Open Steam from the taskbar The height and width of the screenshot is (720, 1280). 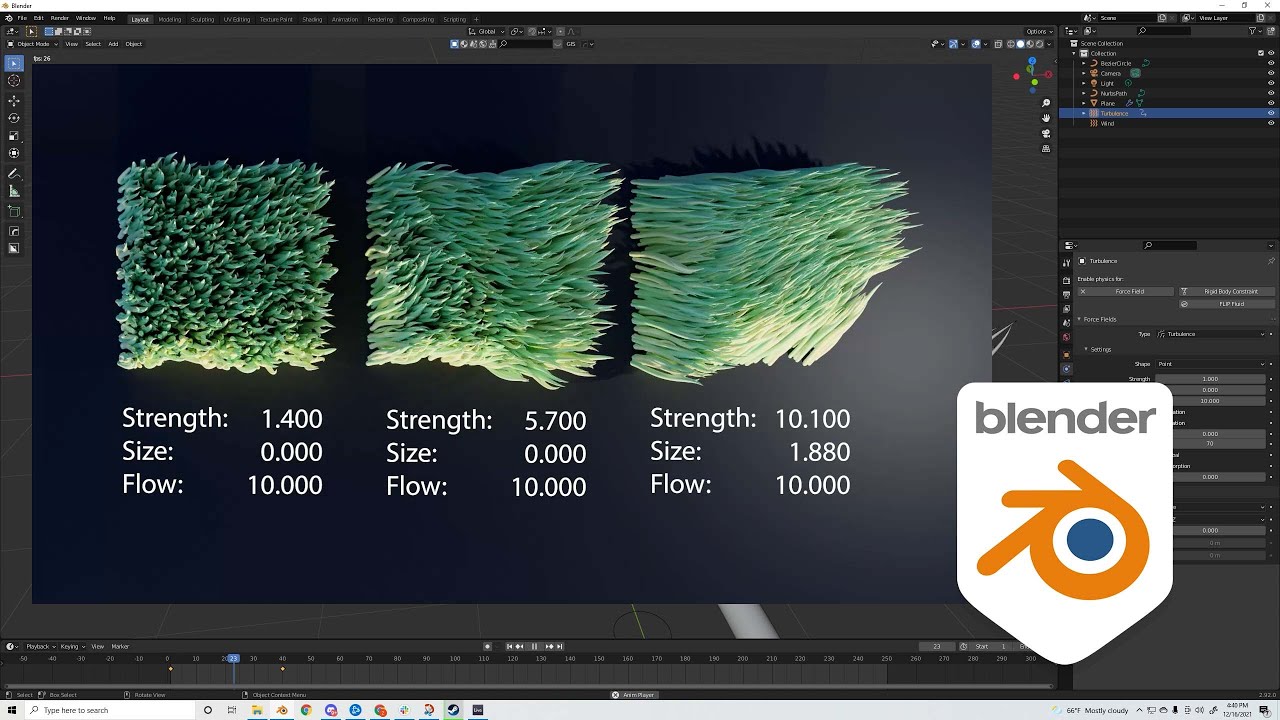[x=453, y=710]
